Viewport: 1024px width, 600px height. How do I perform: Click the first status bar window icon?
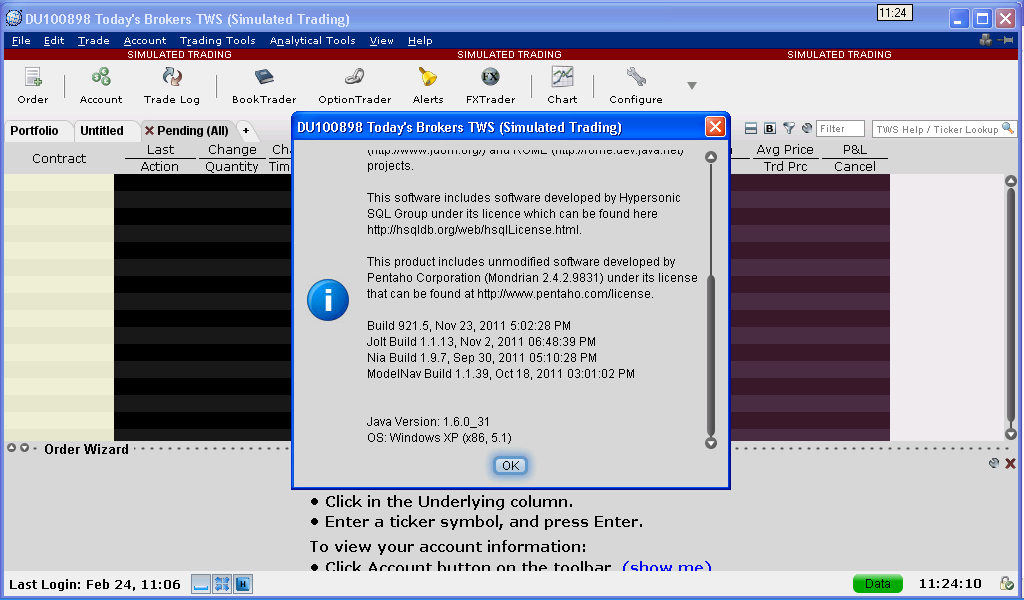200,584
